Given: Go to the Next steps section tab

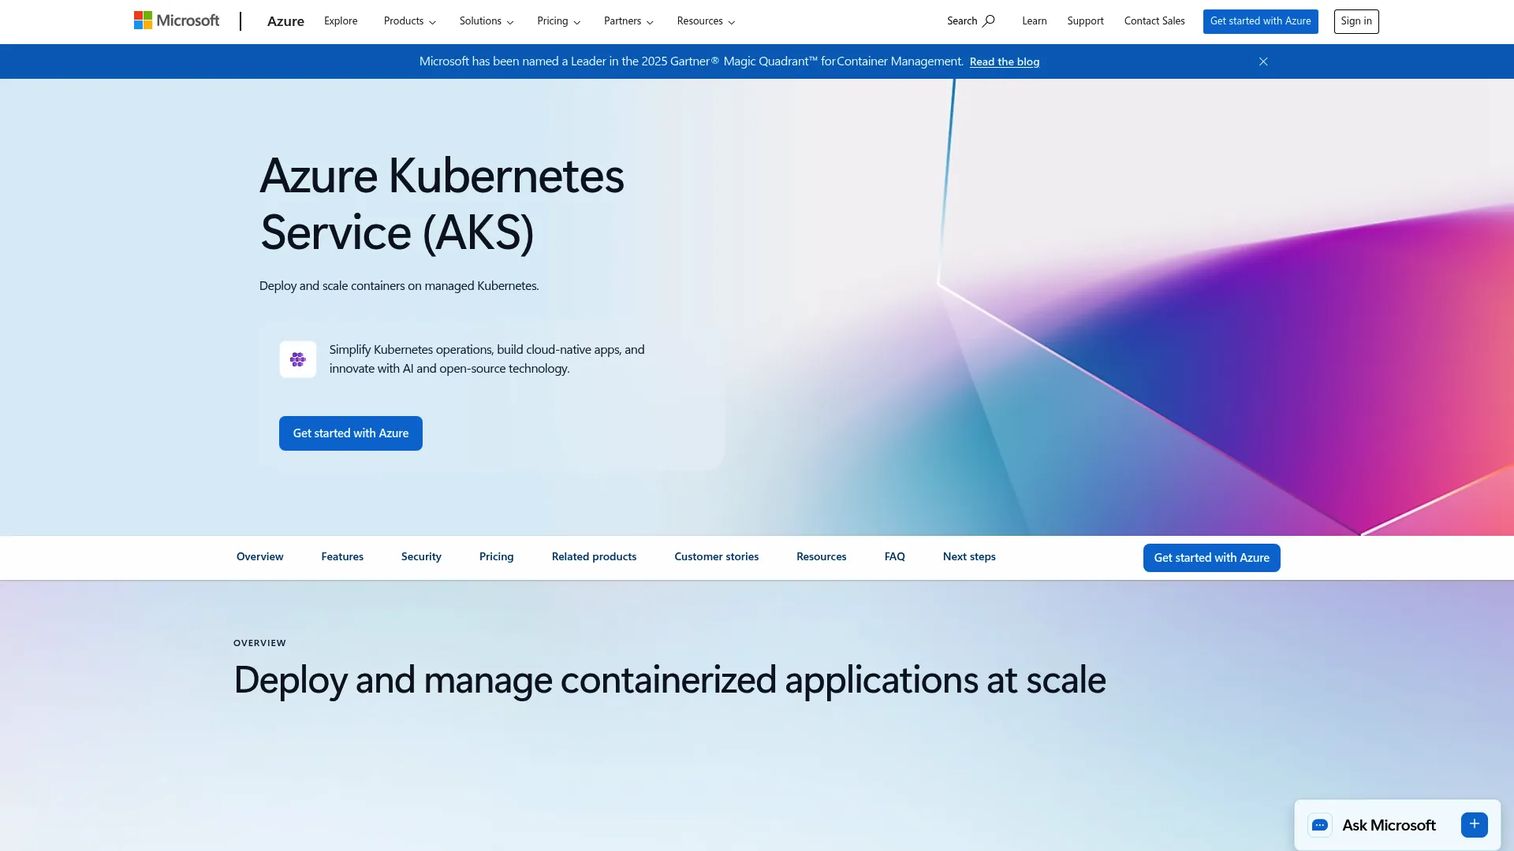Looking at the screenshot, I should [x=969, y=557].
